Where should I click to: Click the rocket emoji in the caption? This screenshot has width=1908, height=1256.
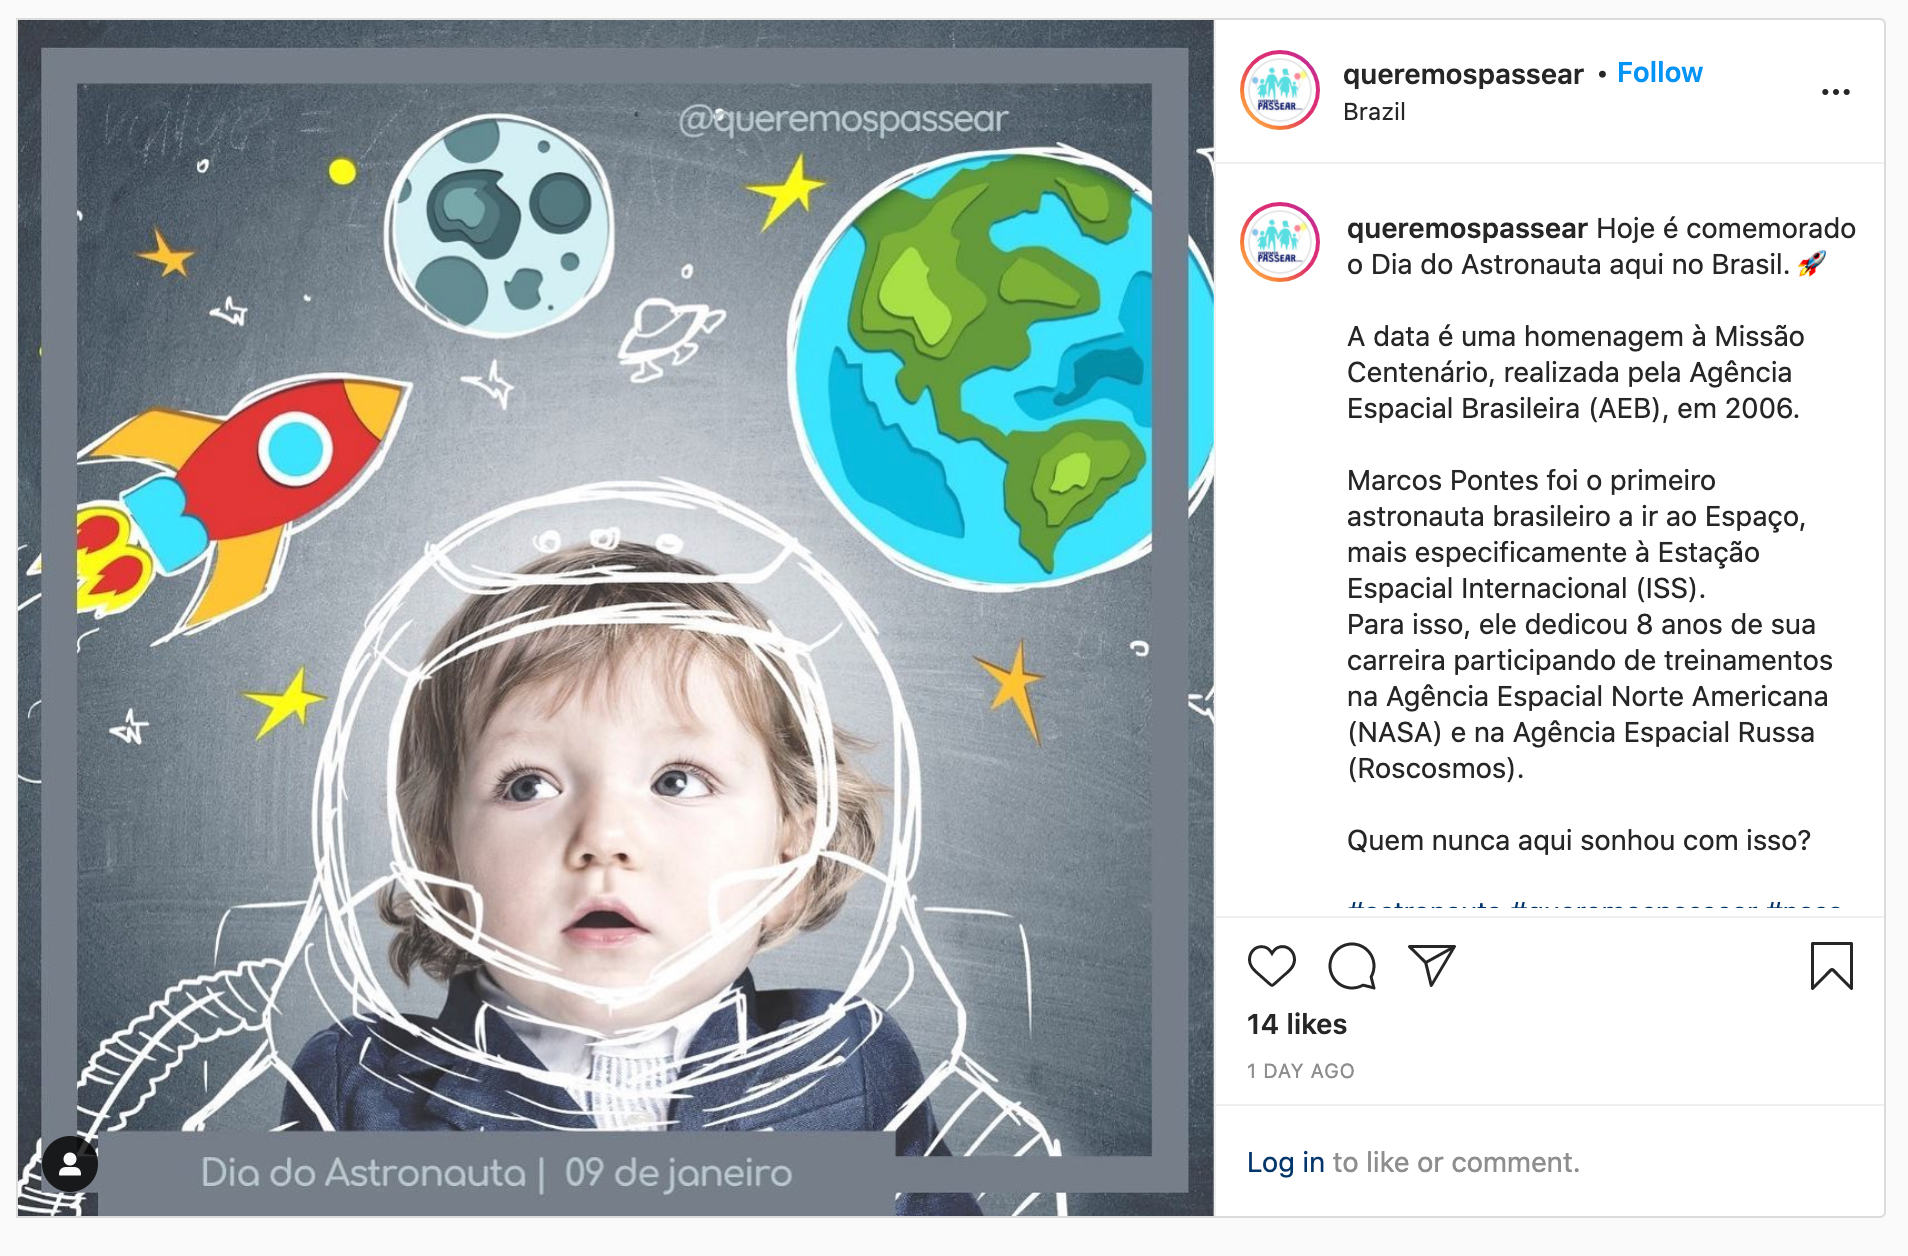(1811, 265)
